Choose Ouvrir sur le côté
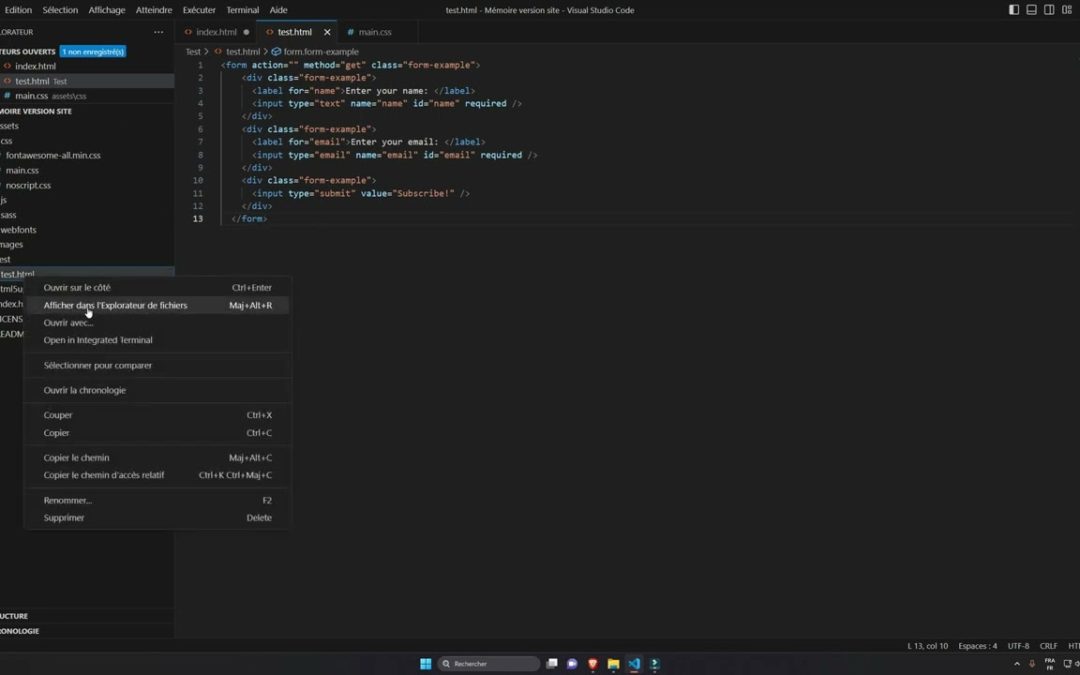Viewport: 1080px width, 675px height. pyautogui.click(x=158, y=287)
